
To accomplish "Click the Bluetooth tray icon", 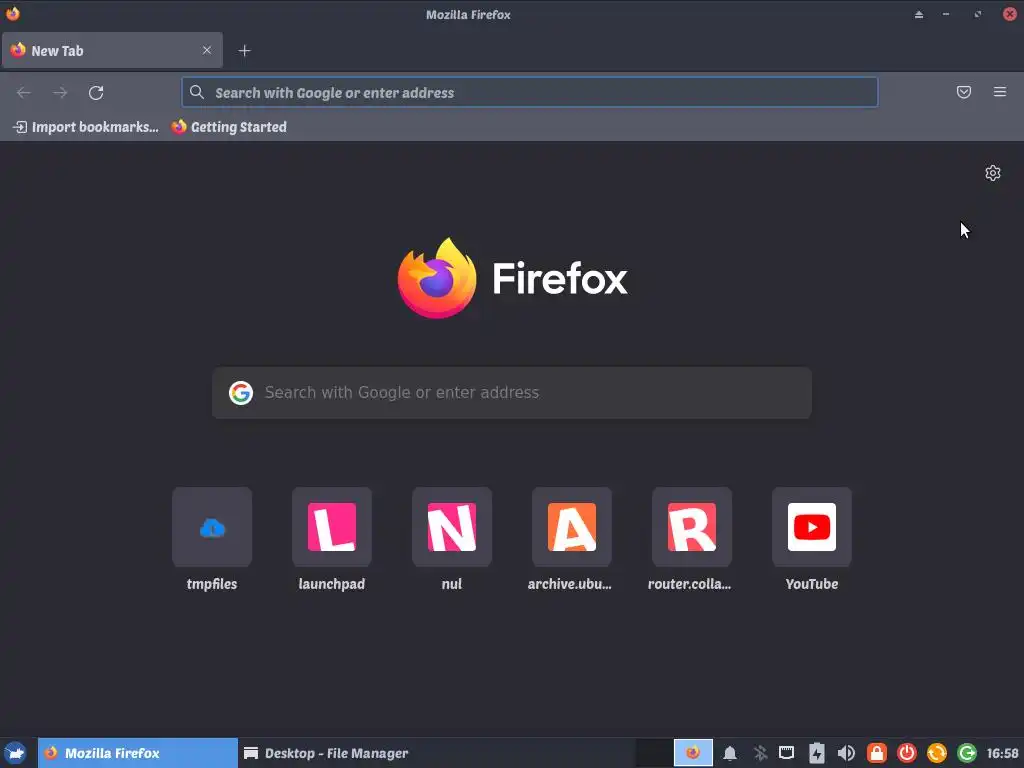I will point(760,753).
